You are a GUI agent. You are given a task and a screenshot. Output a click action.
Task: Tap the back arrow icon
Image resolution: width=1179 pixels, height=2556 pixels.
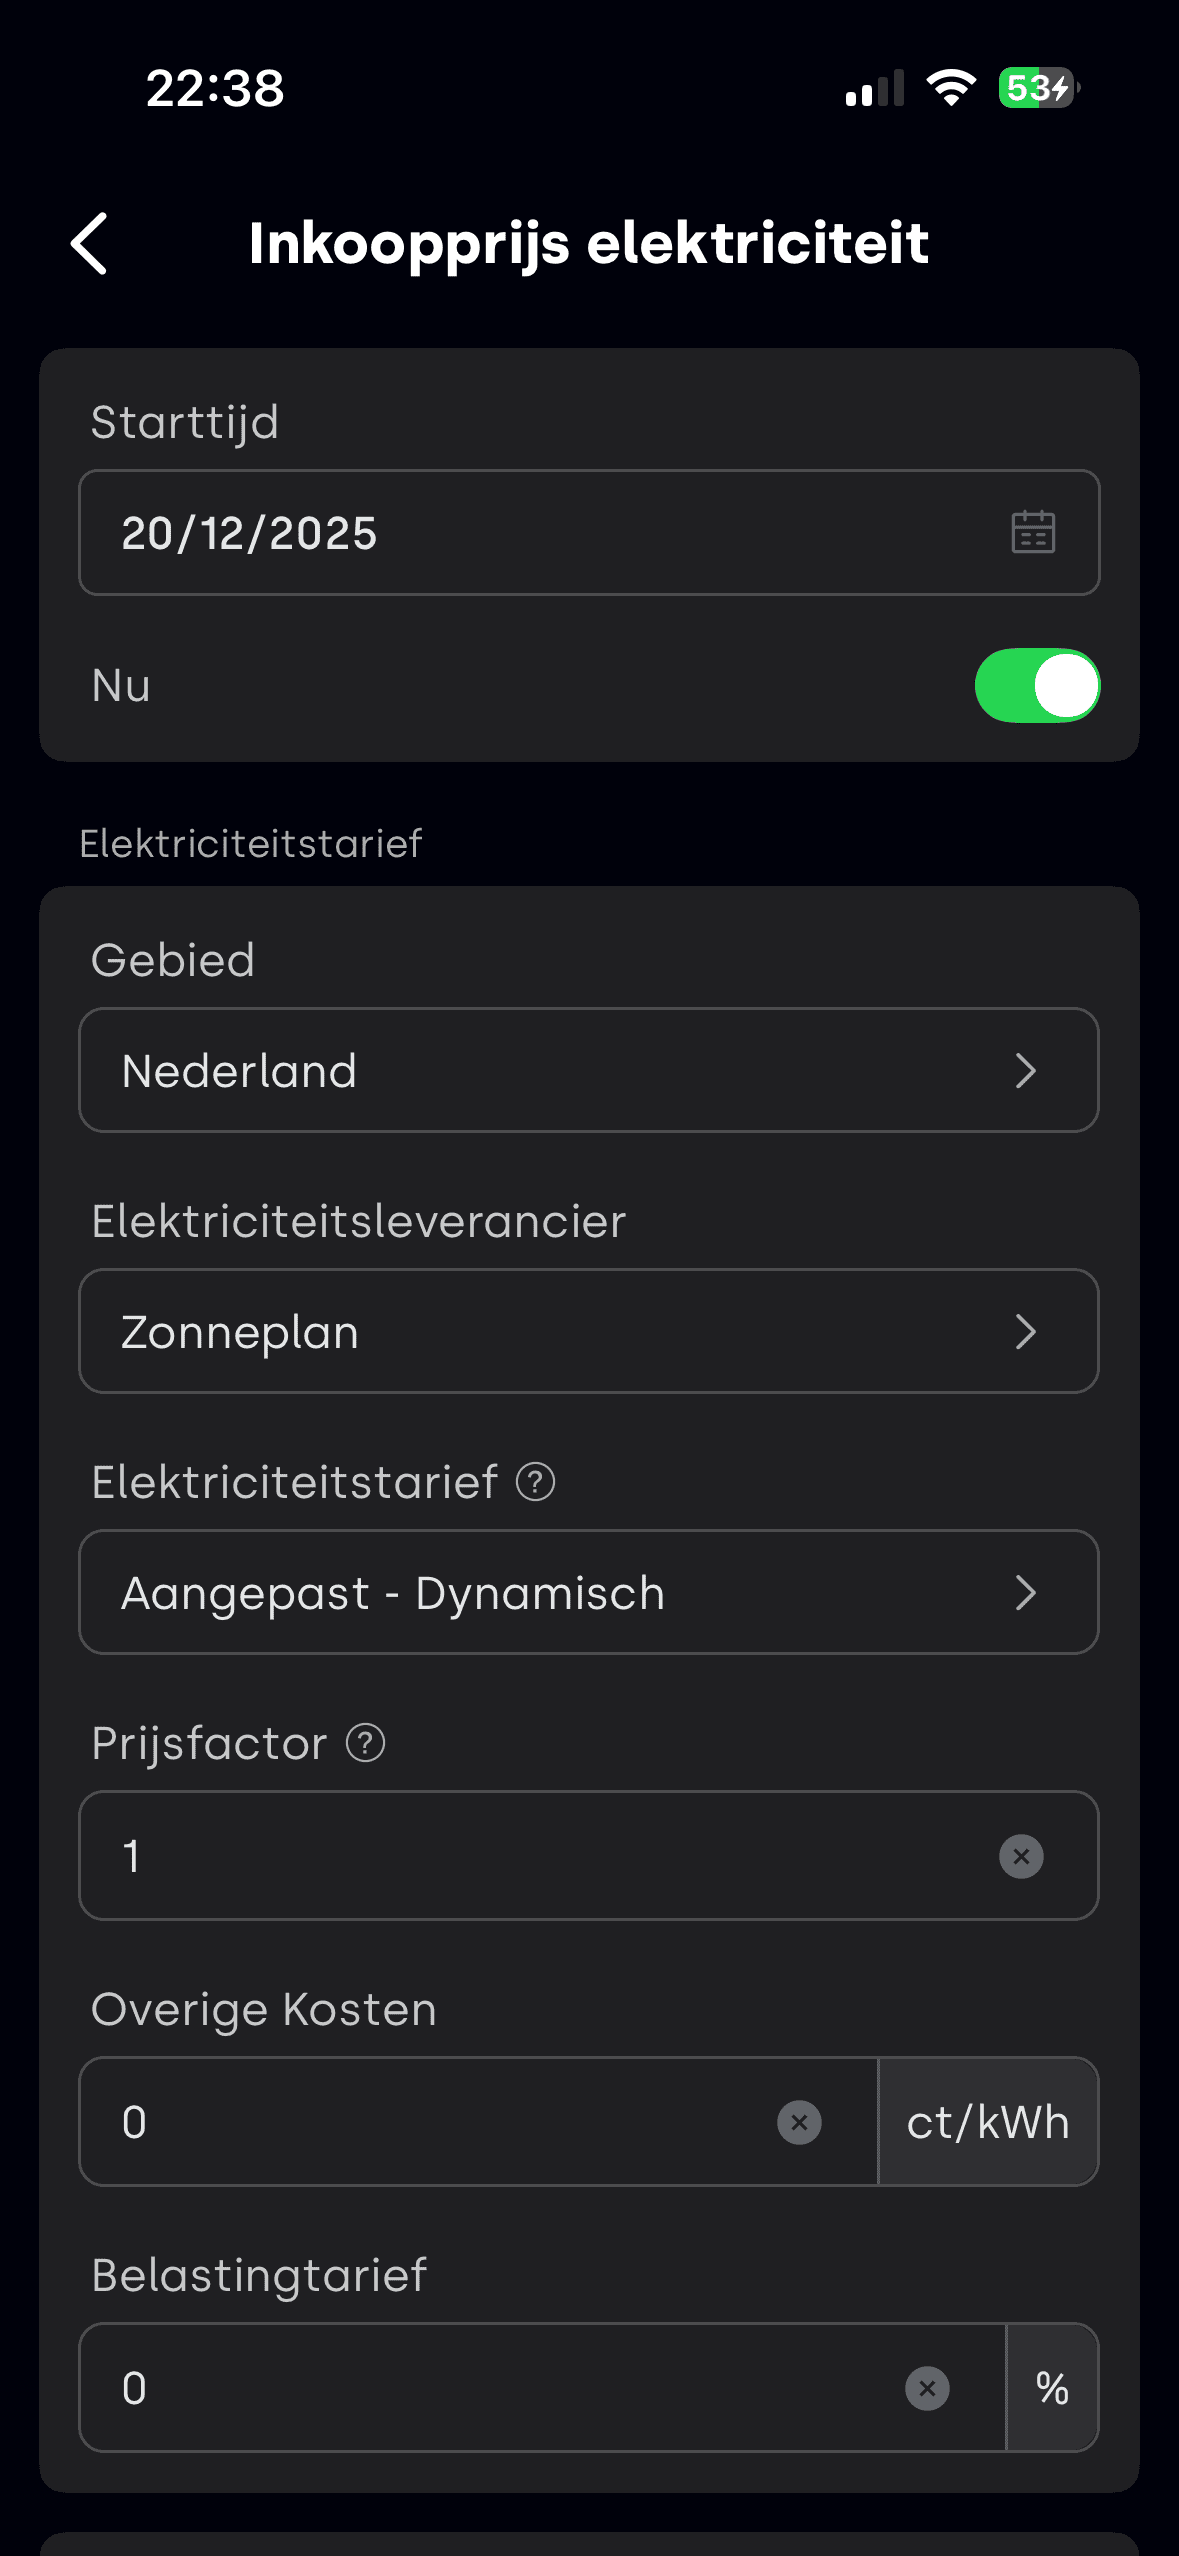(89, 243)
